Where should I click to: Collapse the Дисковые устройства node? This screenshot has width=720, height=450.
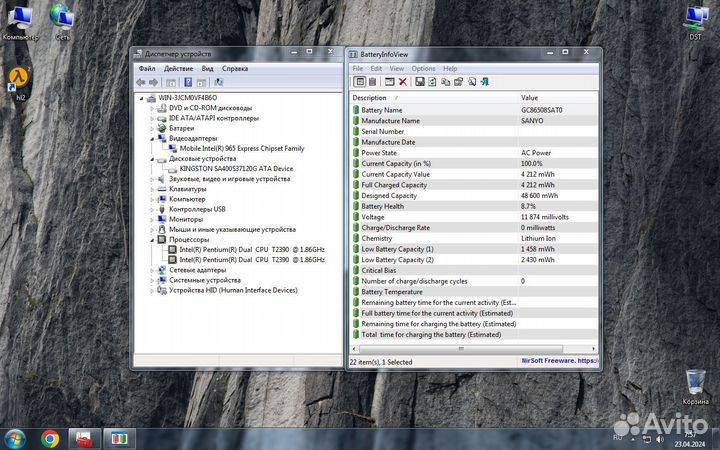click(x=152, y=159)
